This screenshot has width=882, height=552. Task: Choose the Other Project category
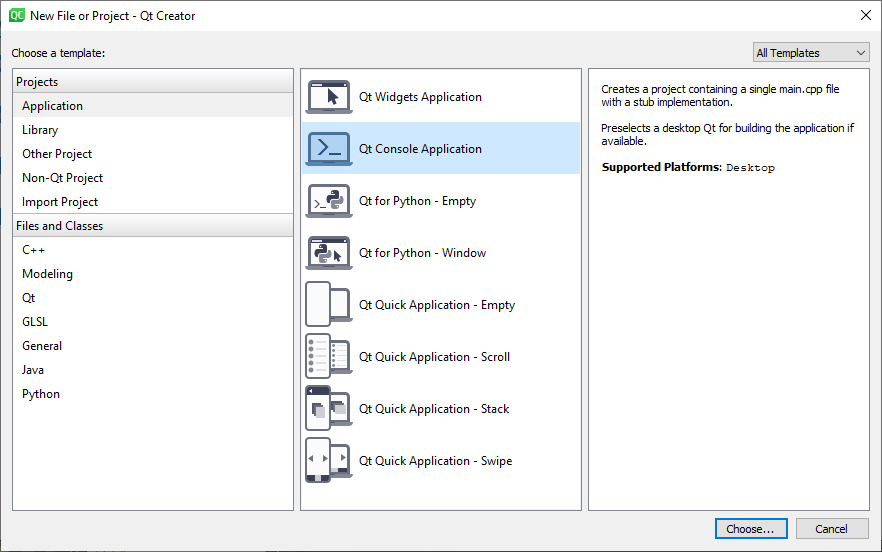click(x=57, y=154)
